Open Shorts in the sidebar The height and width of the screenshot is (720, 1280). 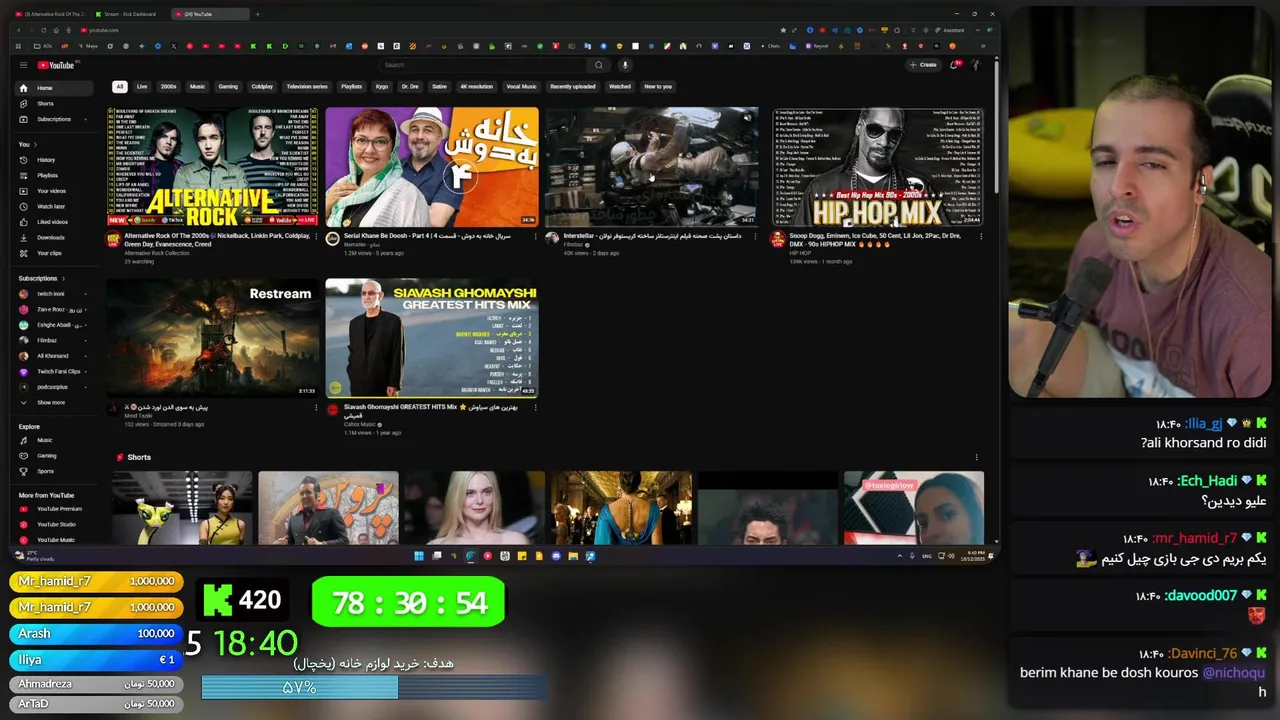[x=53, y=103]
